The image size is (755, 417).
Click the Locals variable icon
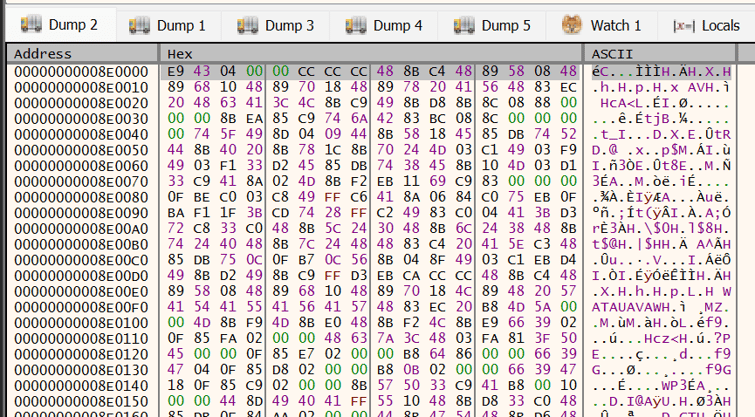pos(684,26)
